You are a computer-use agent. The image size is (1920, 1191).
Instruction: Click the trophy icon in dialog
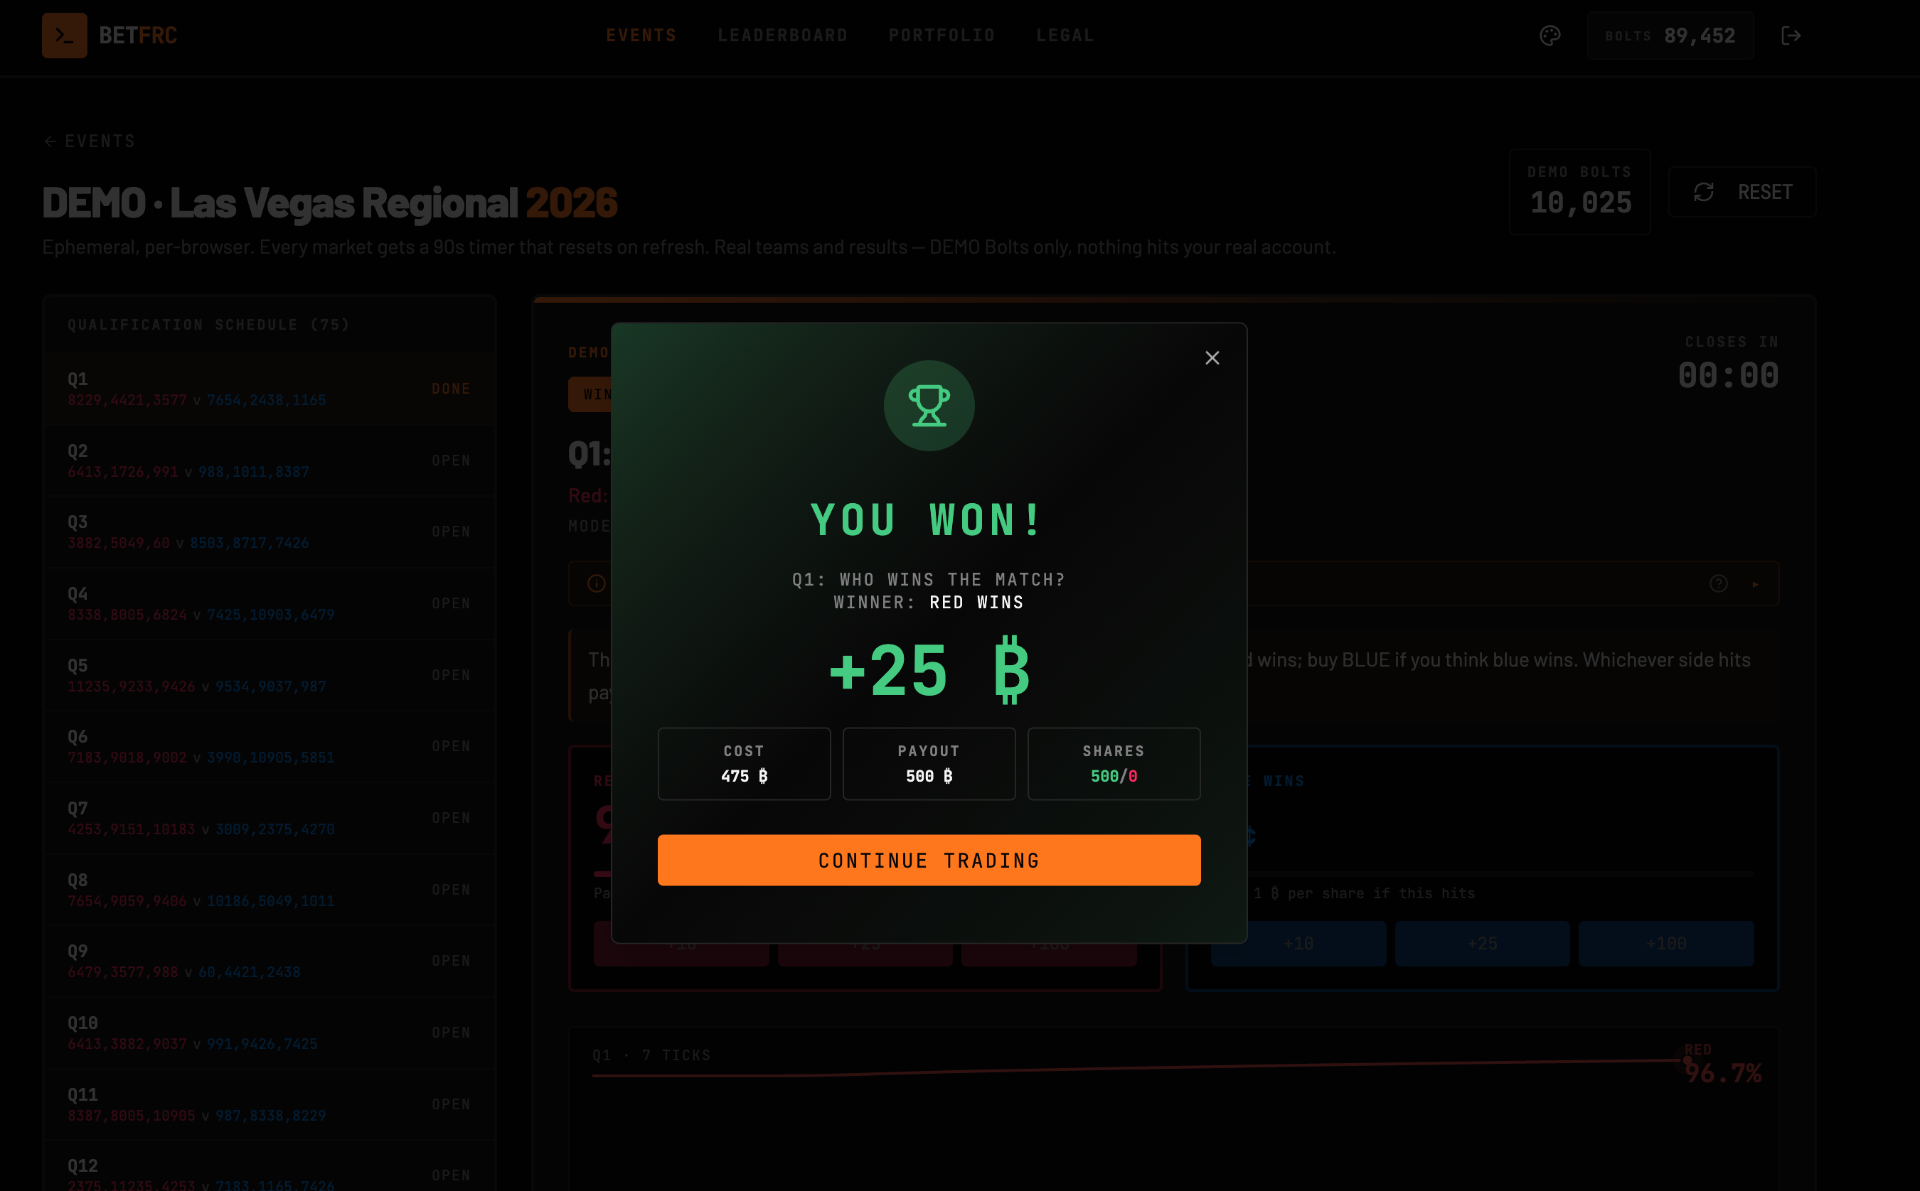click(x=929, y=406)
